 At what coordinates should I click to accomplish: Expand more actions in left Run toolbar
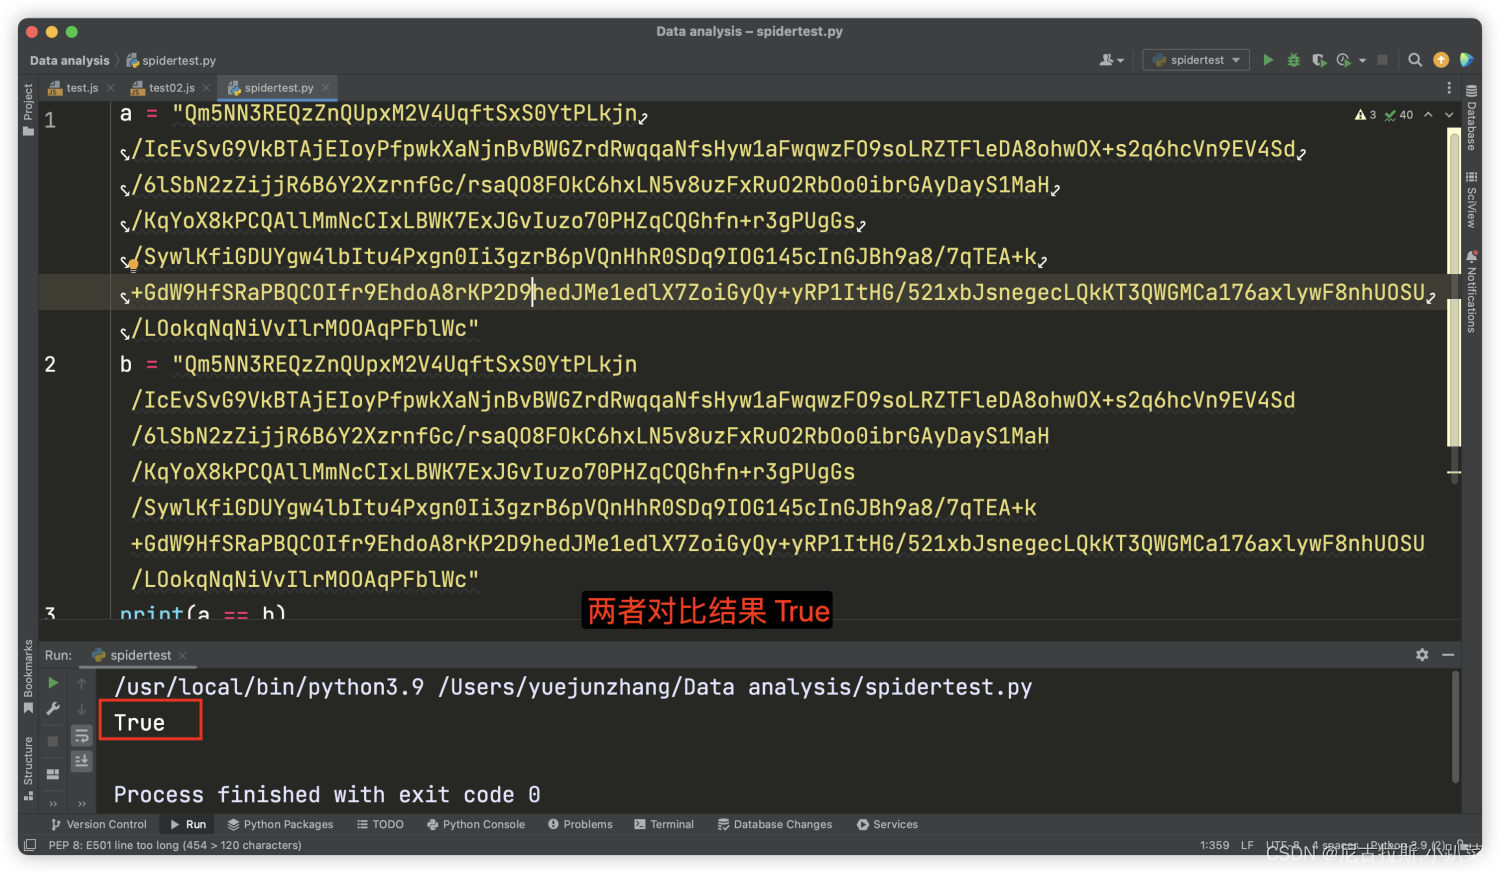click(53, 803)
